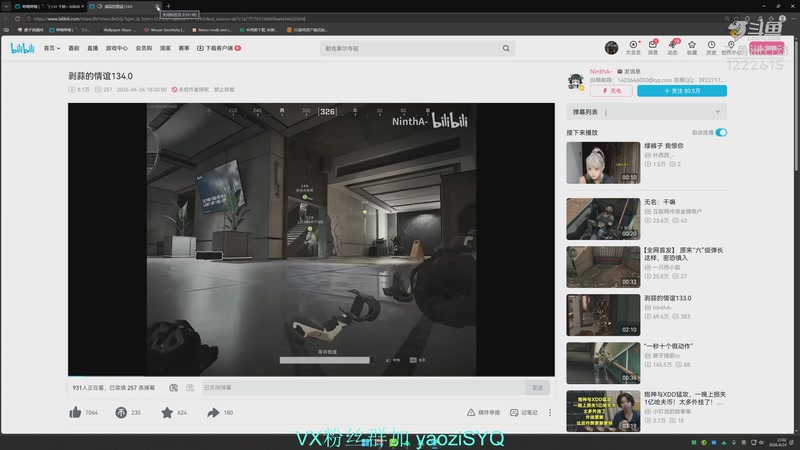Viewport: 800px width, 450px height.
Task: Click the 发送 send danmaku button
Action: tap(537, 388)
